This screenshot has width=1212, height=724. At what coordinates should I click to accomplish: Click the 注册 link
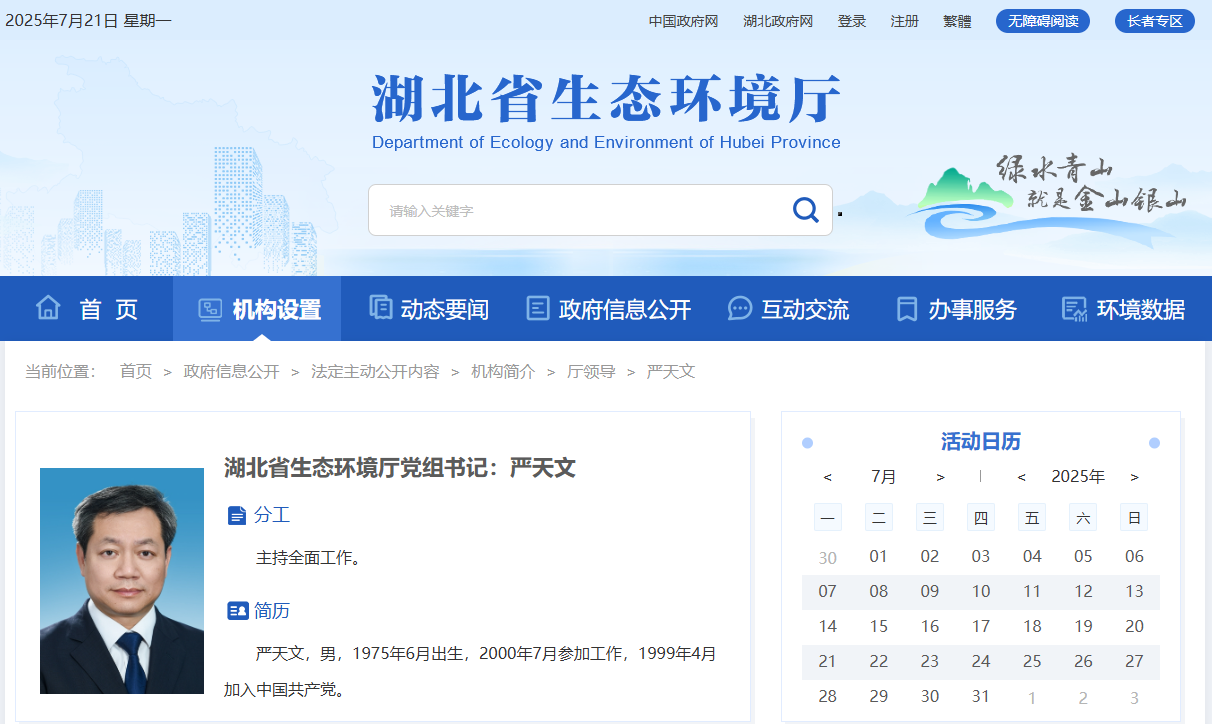coord(905,21)
